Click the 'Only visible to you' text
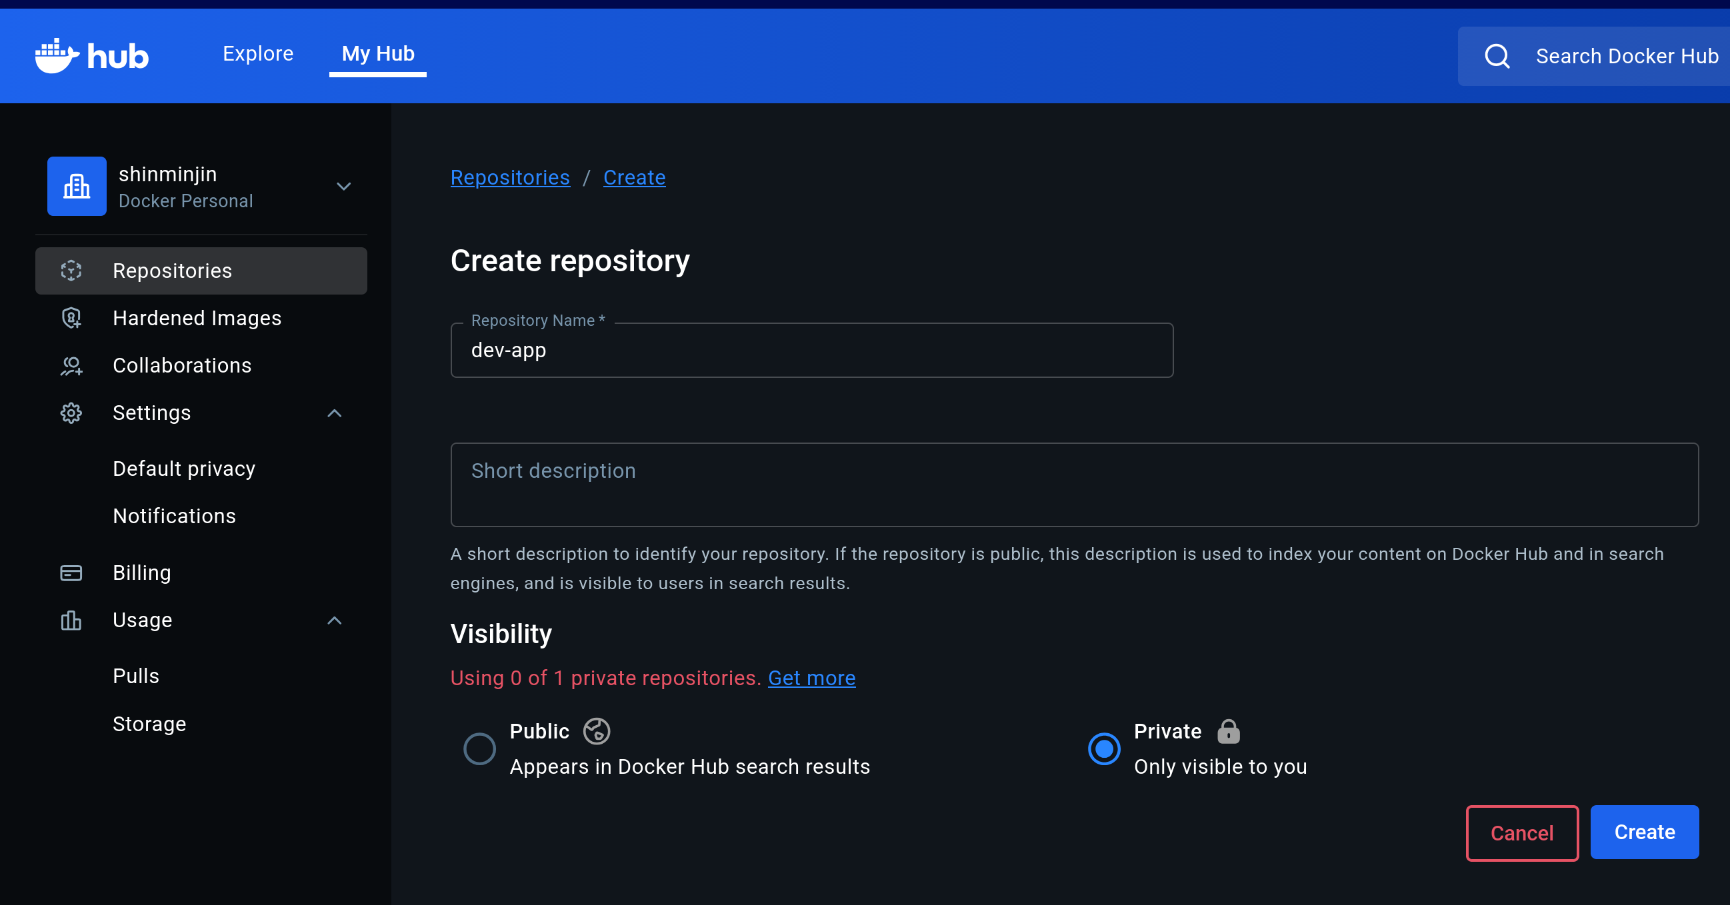Viewport: 1730px width, 905px height. [x=1220, y=767]
